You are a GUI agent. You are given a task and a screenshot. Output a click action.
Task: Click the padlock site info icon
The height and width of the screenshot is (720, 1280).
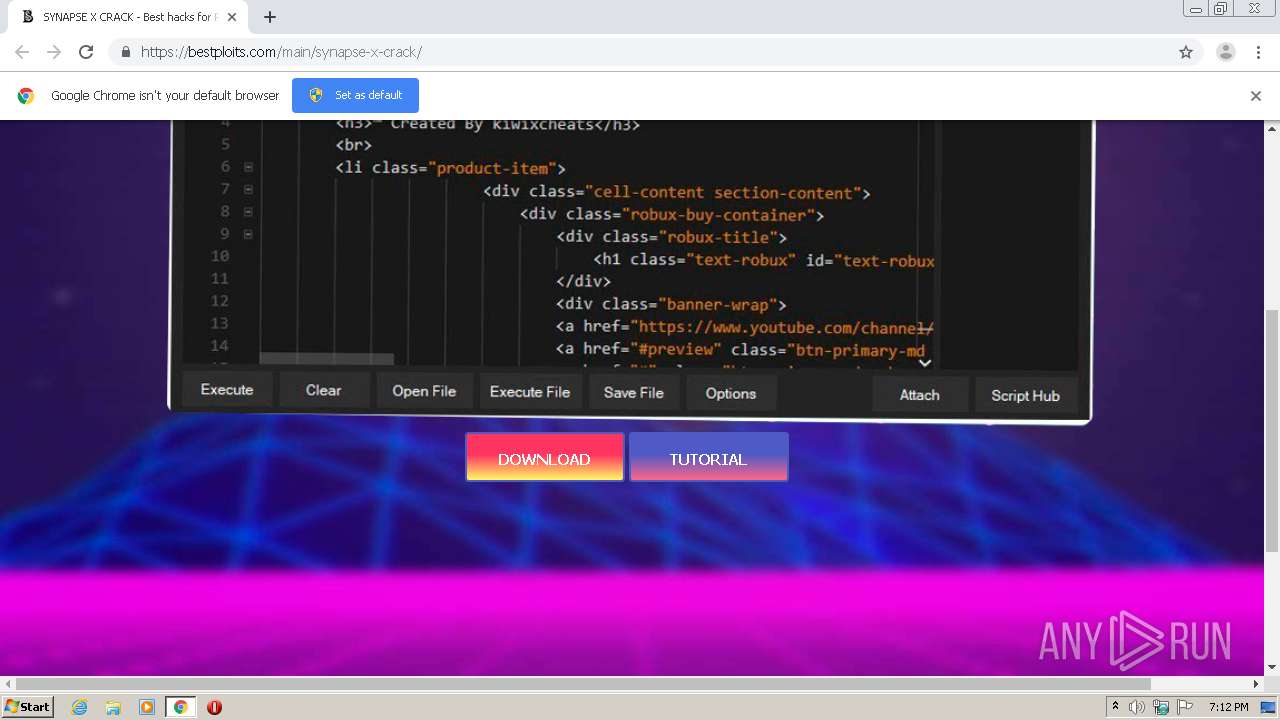click(x=125, y=52)
